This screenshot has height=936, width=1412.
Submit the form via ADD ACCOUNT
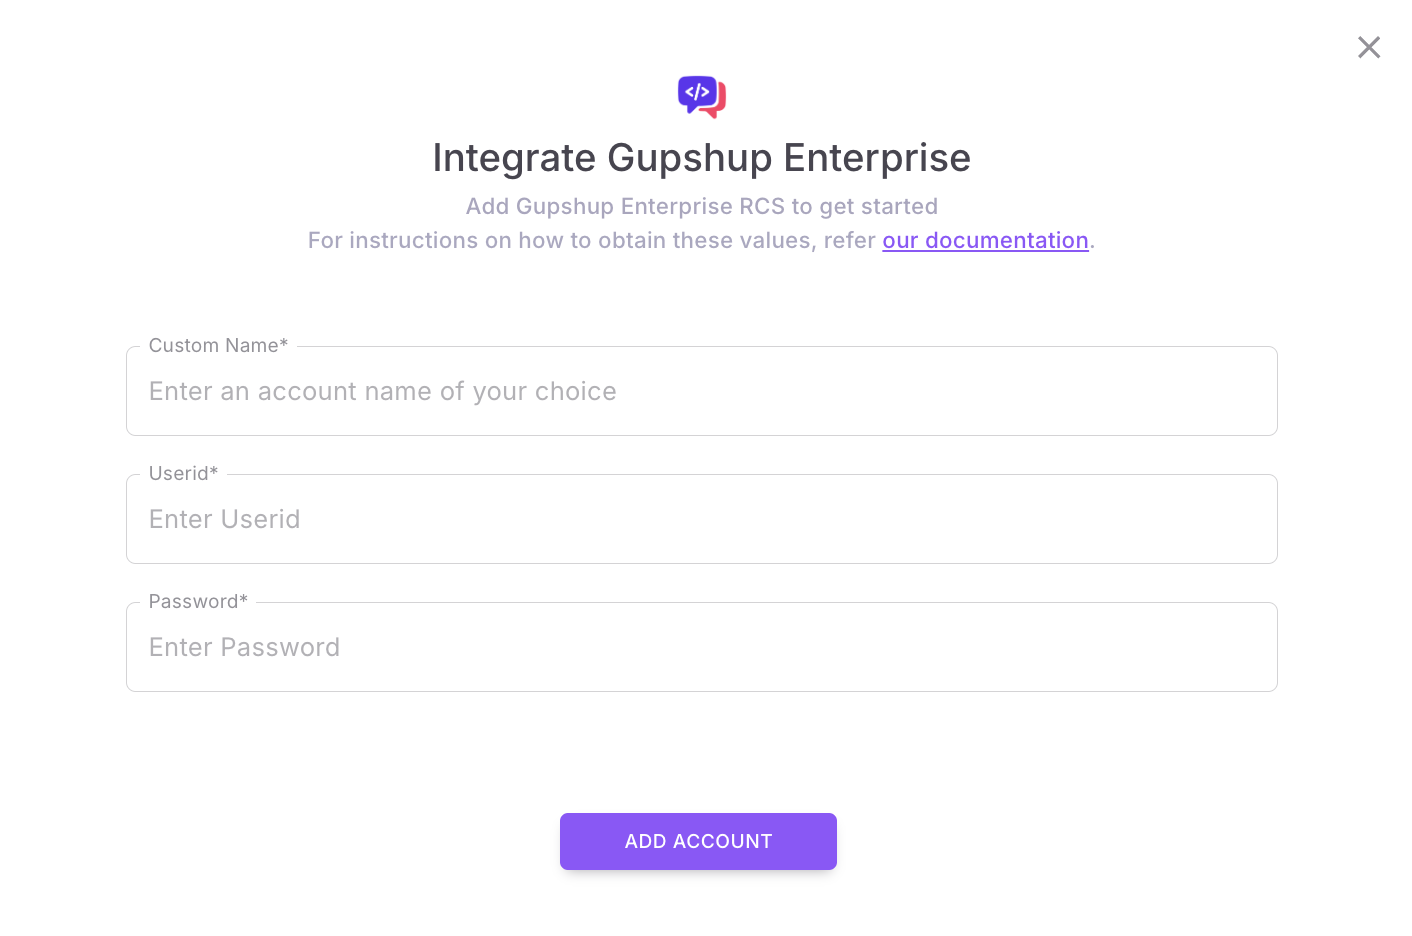click(x=698, y=841)
